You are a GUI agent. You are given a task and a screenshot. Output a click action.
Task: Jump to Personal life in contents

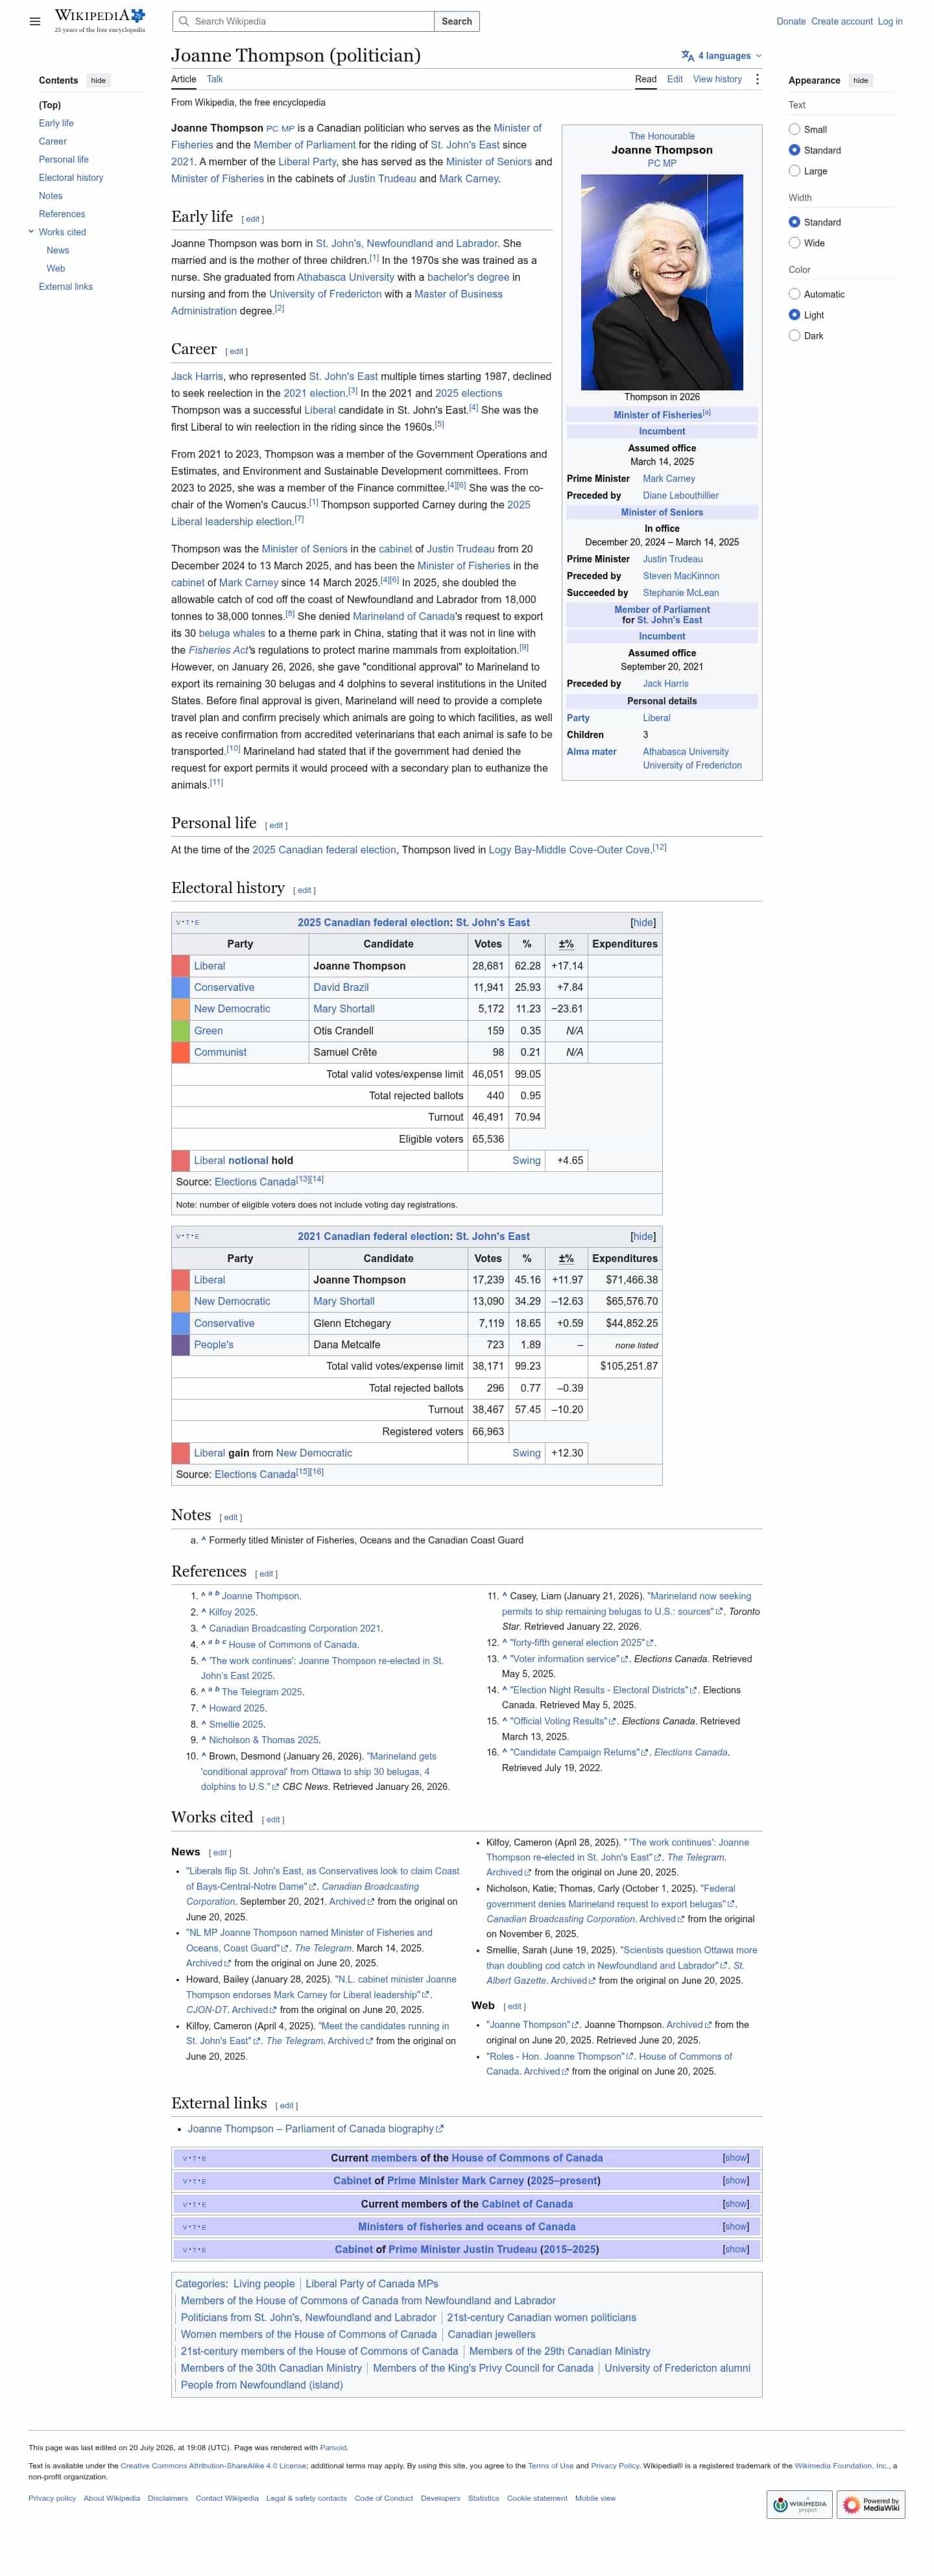point(64,160)
